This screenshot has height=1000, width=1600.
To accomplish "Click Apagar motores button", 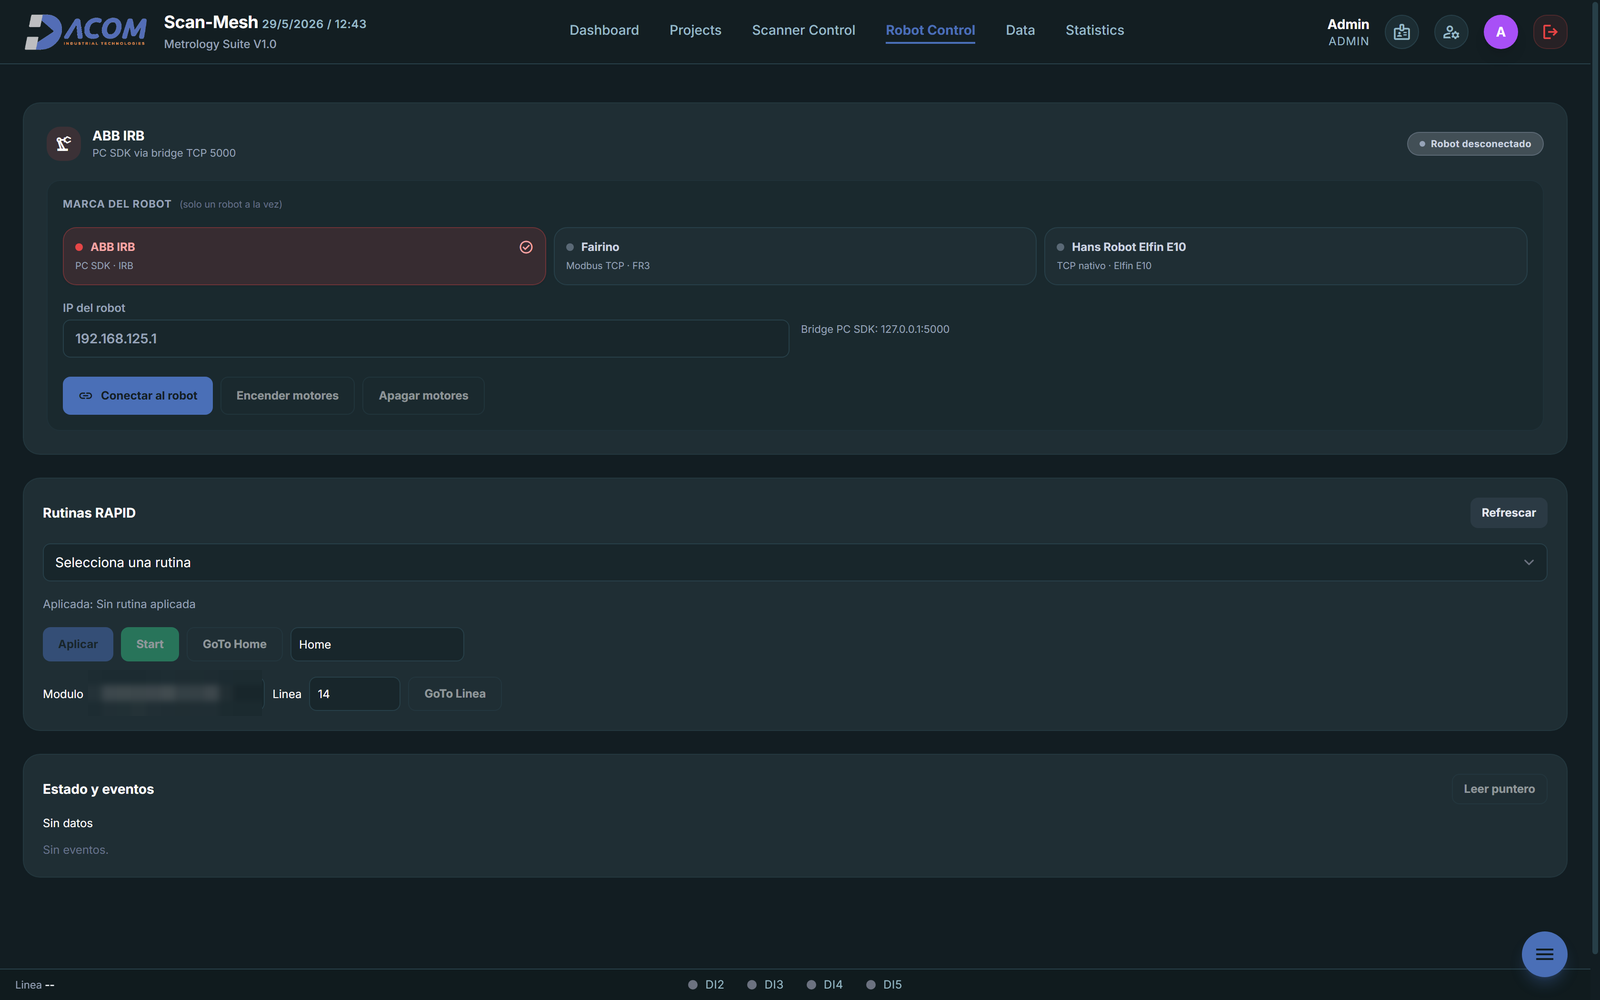I will pos(423,396).
